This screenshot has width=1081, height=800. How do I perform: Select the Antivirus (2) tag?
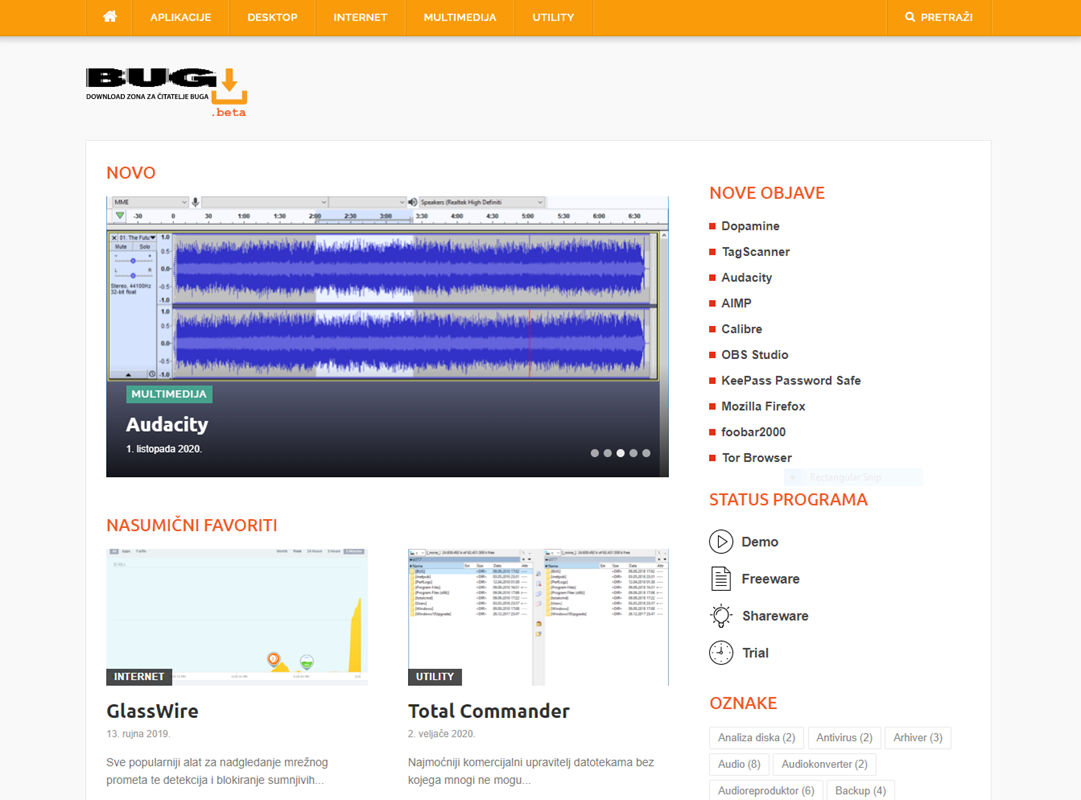[x=845, y=738]
